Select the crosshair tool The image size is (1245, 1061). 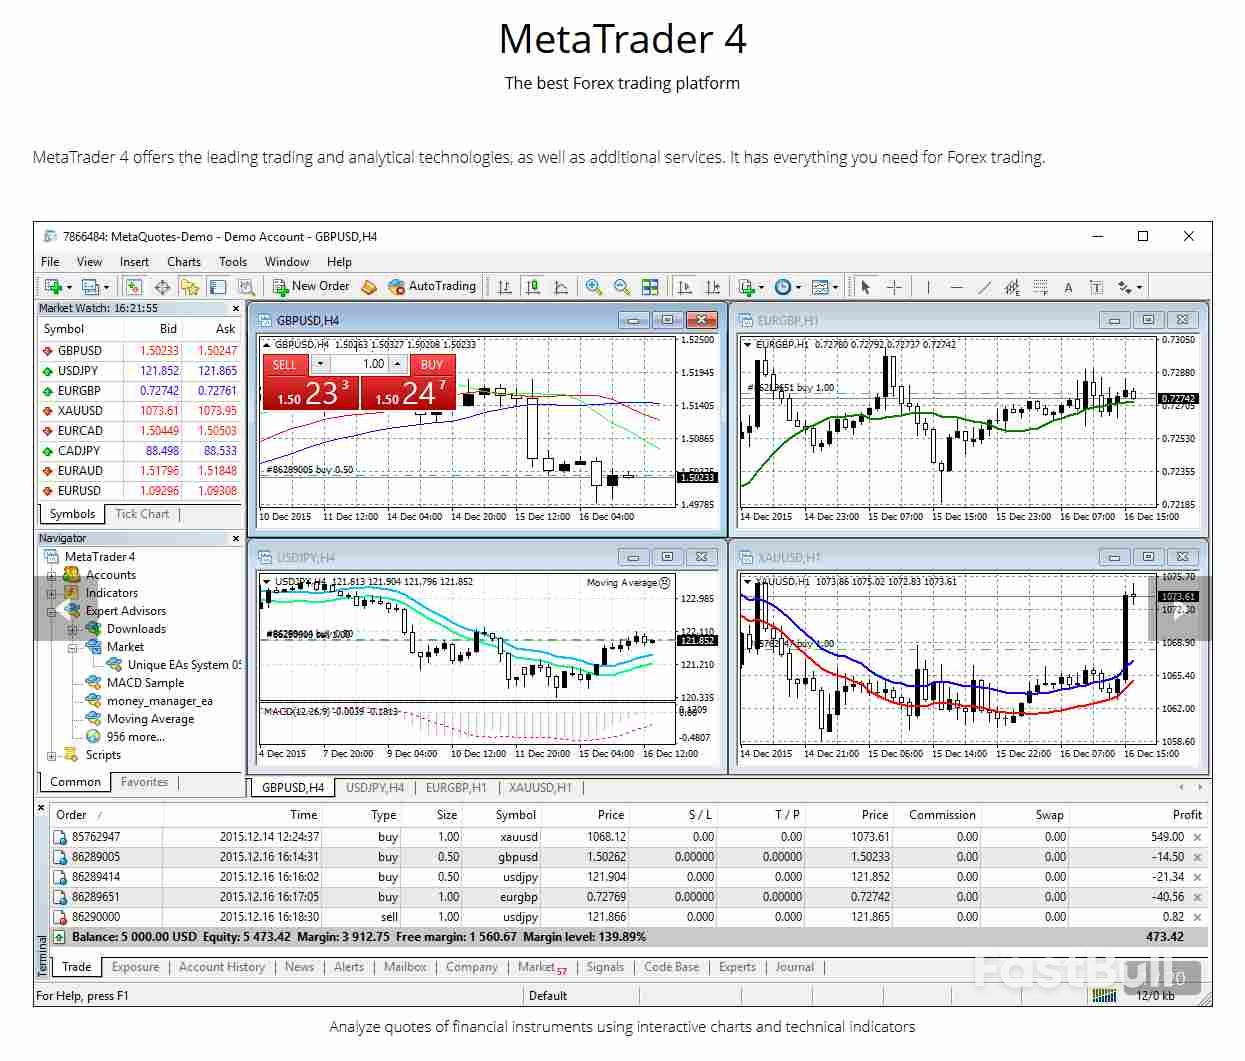(894, 287)
